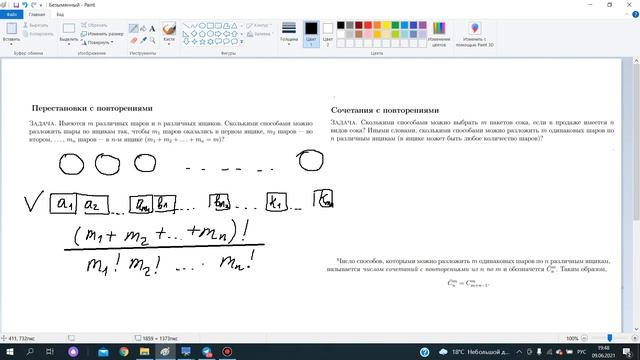Screen dimensions: 640x360
Task: Click the Redo arrow in title bar
Action: 33,5
